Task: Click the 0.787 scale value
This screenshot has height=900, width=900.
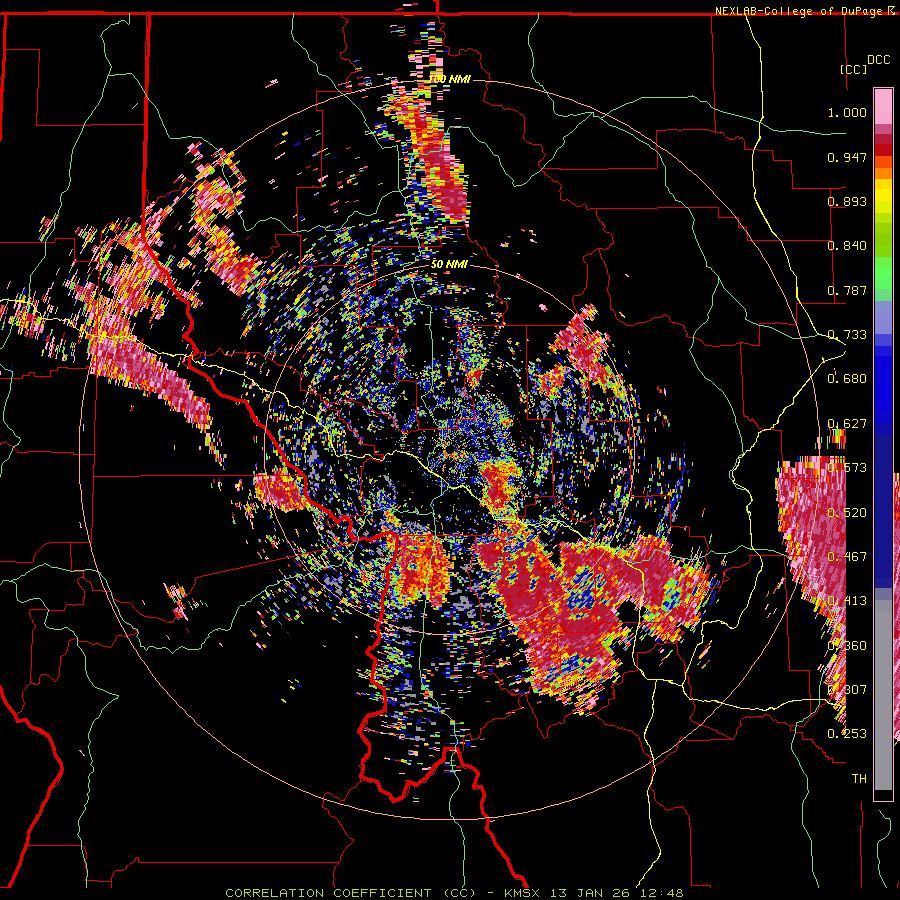Action: coord(847,290)
